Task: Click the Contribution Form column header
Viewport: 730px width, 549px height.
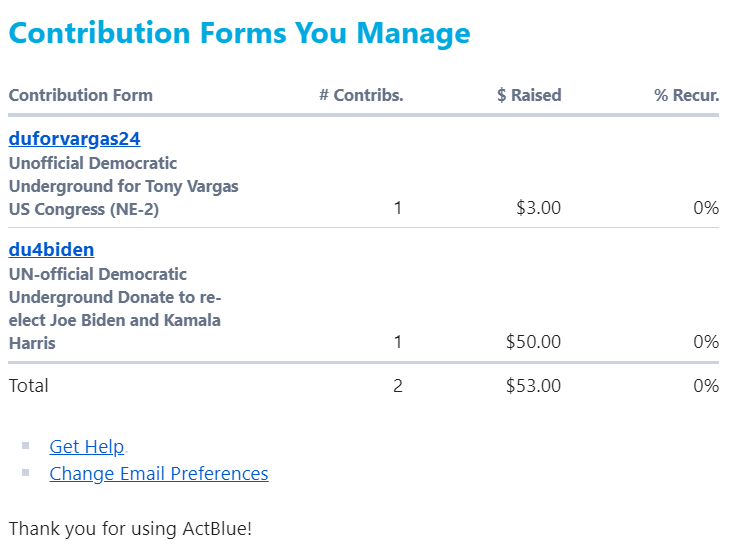Action: pyautogui.click(x=81, y=96)
